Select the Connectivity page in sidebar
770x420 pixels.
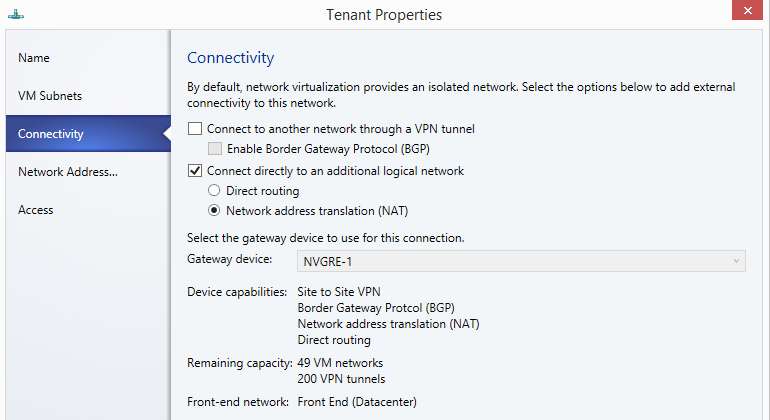[x=51, y=134]
